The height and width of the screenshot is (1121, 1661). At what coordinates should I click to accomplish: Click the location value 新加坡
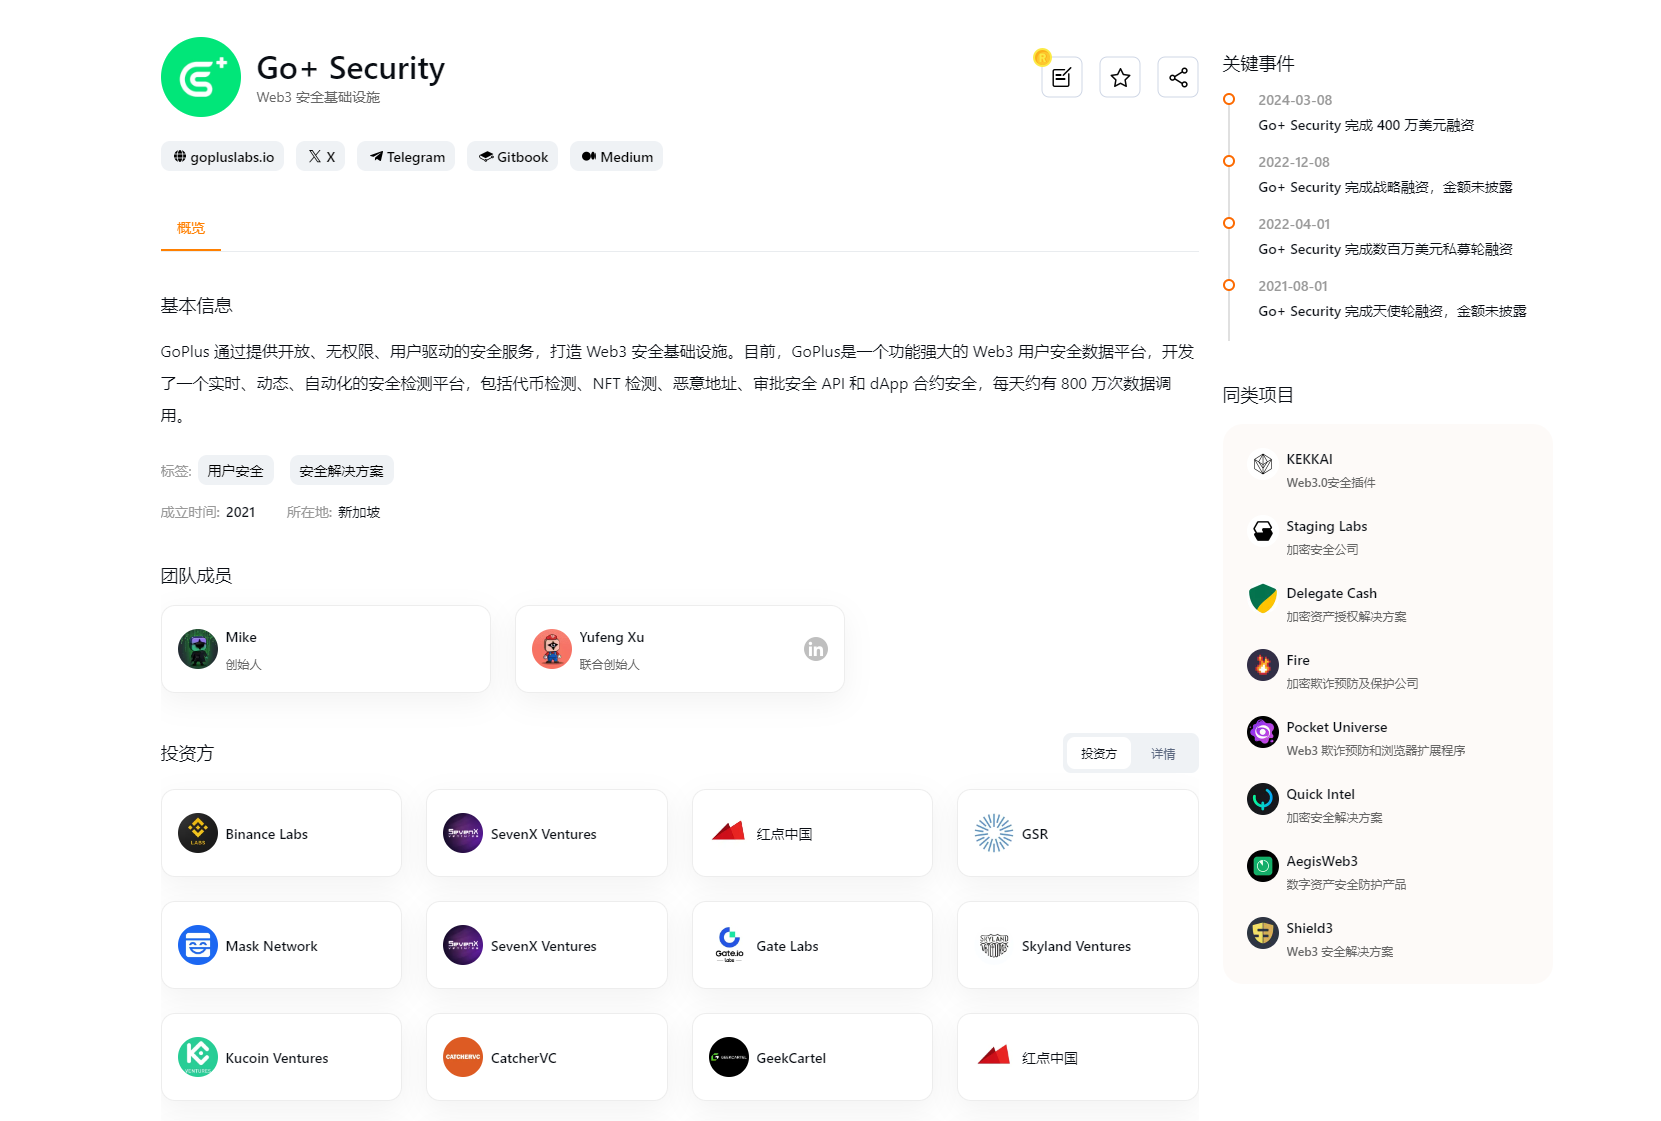pyautogui.click(x=359, y=512)
